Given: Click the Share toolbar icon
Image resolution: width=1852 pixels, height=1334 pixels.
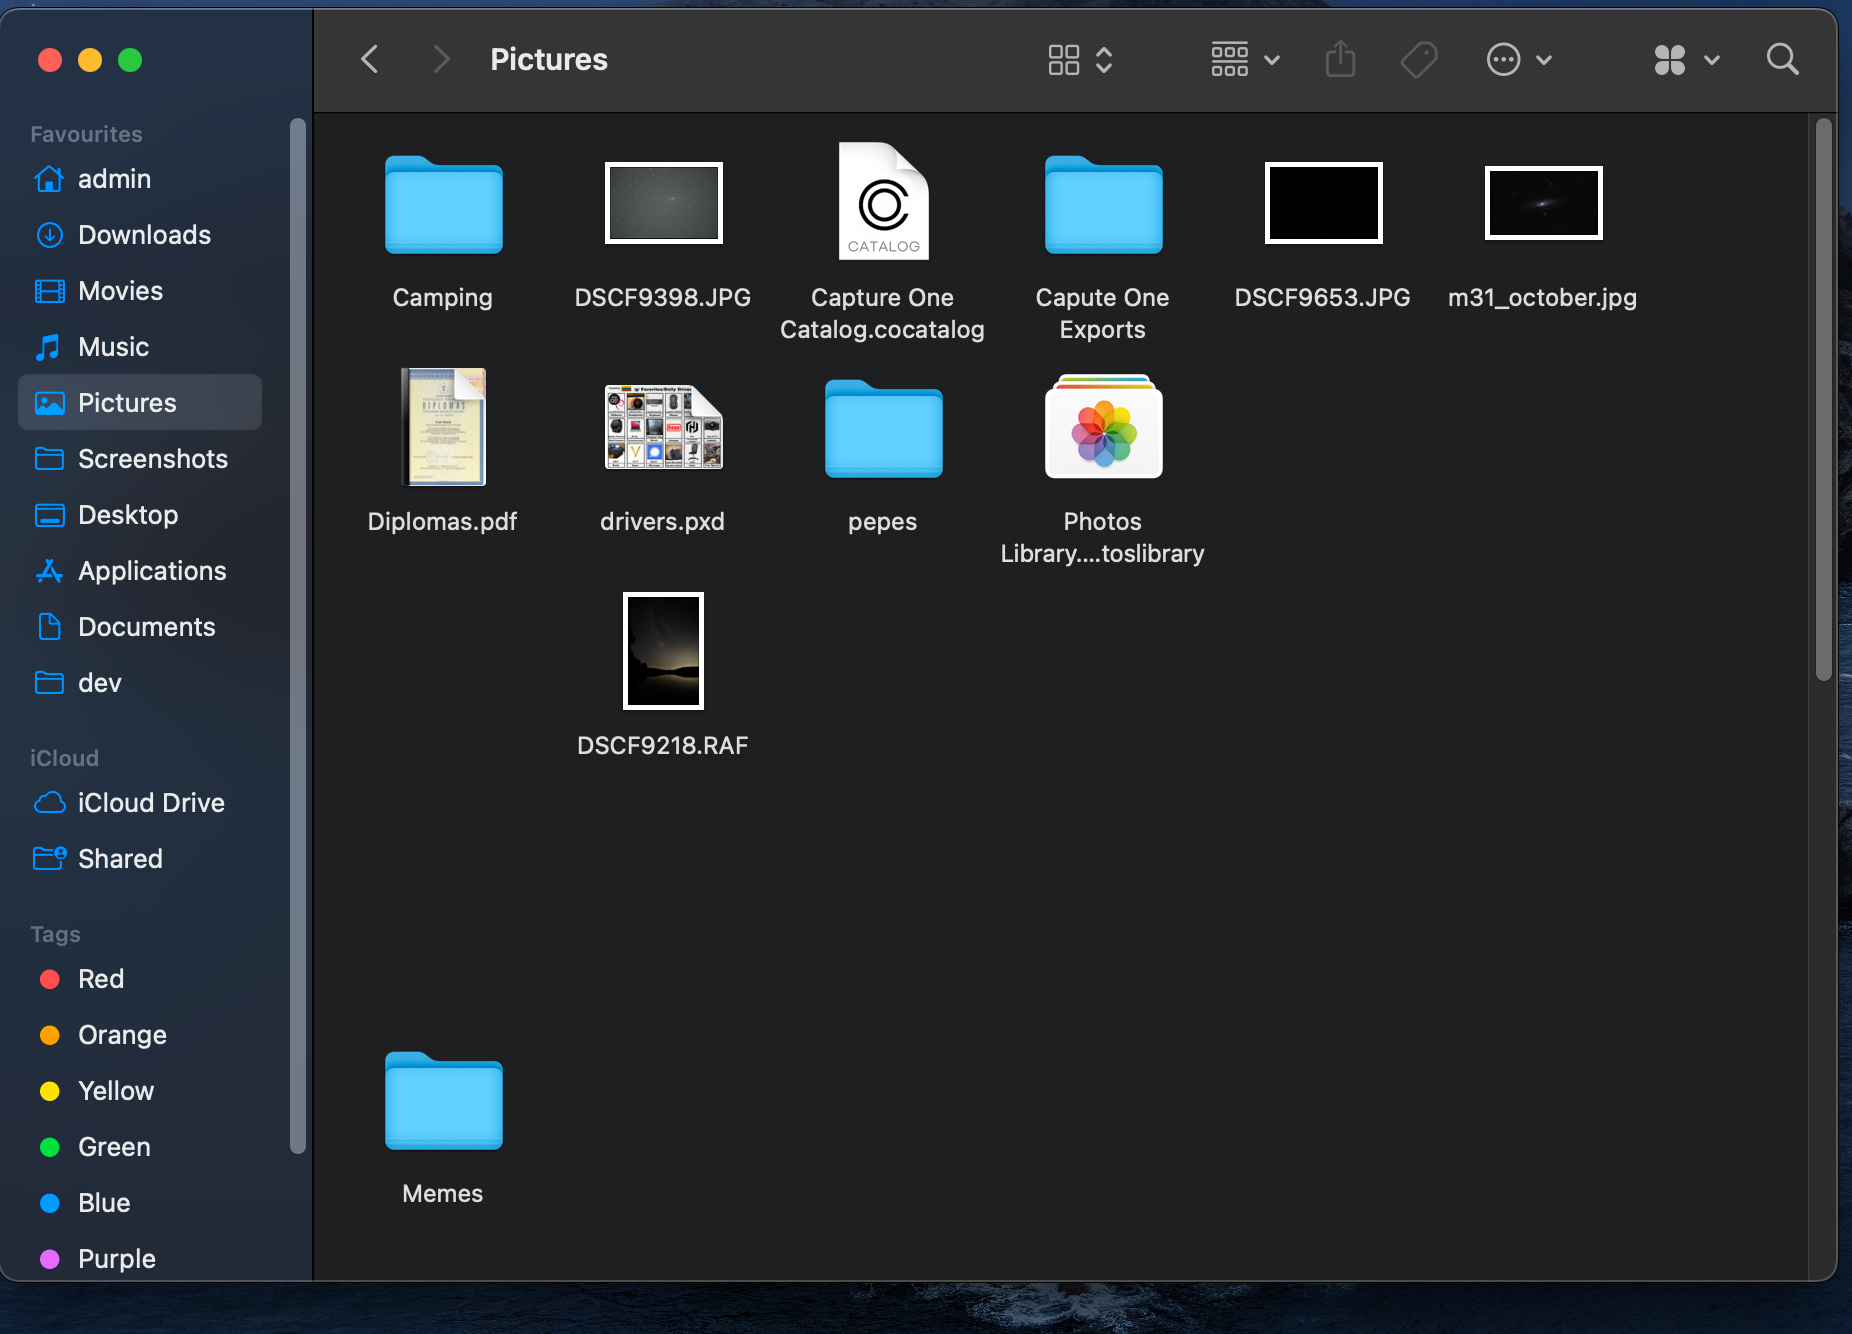Looking at the screenshot, I should click(x=1340, y=59).
